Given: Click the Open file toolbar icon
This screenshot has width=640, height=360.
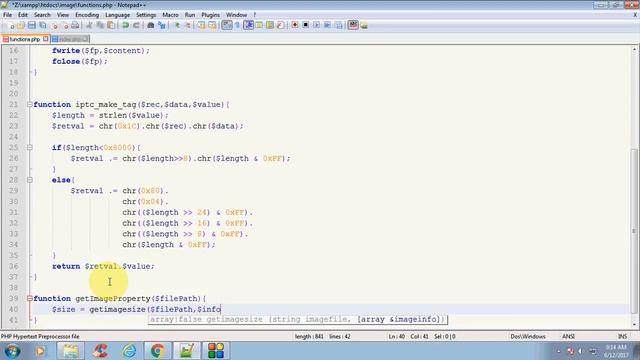Looking at the screenshot, I should pos(21,25).
